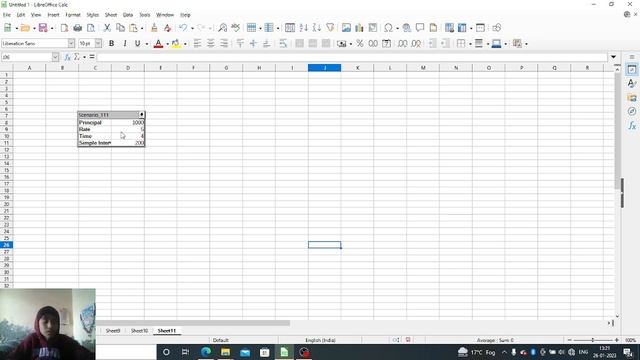This screenshot has width=640, height=360.
Task: Click the AutoFilter funnel icon
Action: coord(330,28)
